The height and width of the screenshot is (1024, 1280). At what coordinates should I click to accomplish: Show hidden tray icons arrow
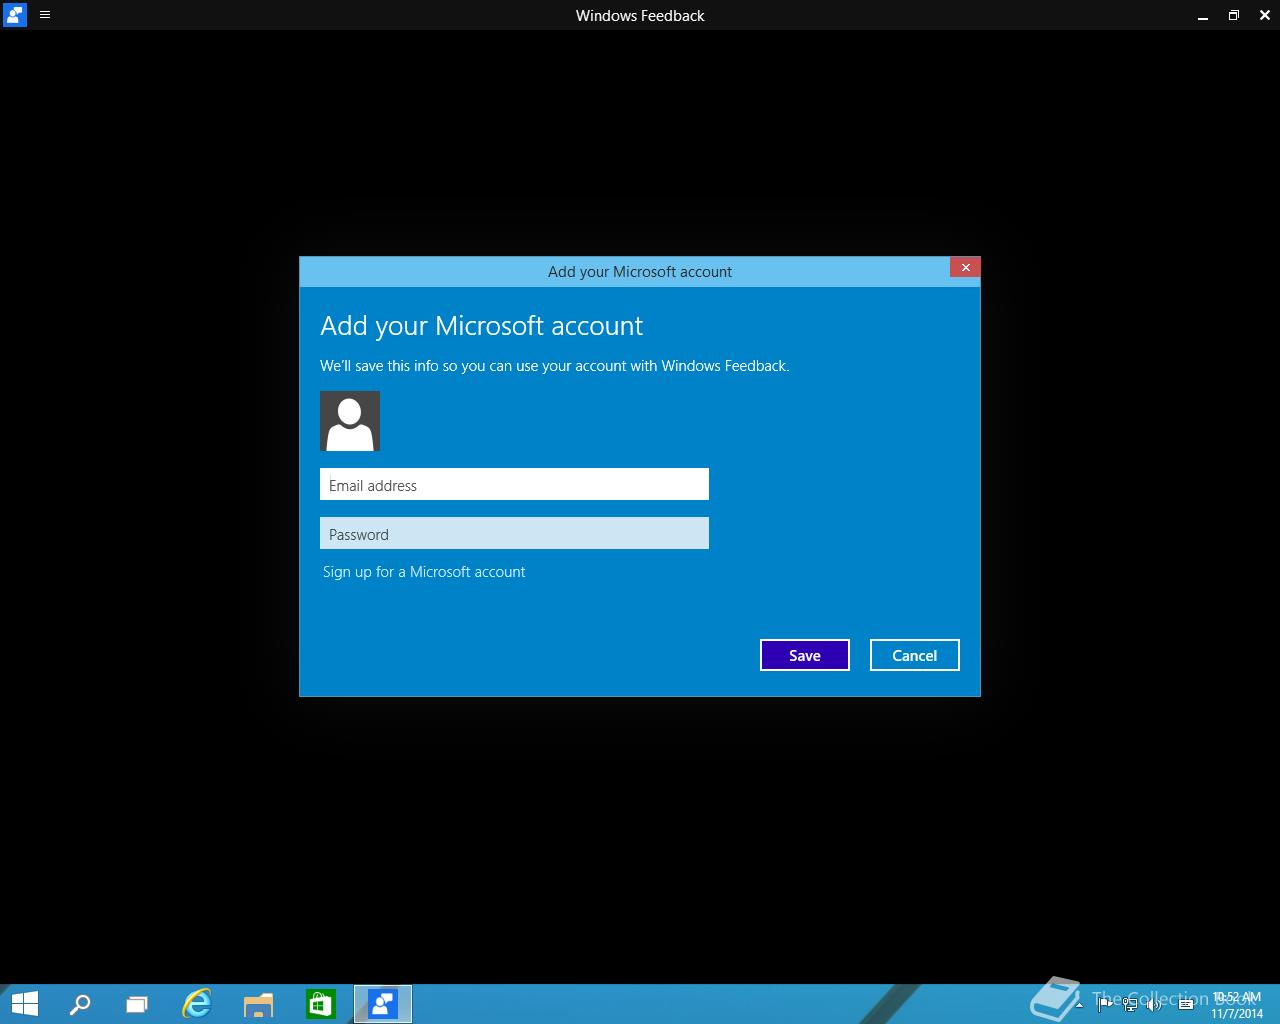click(x=1079, y=1004)
